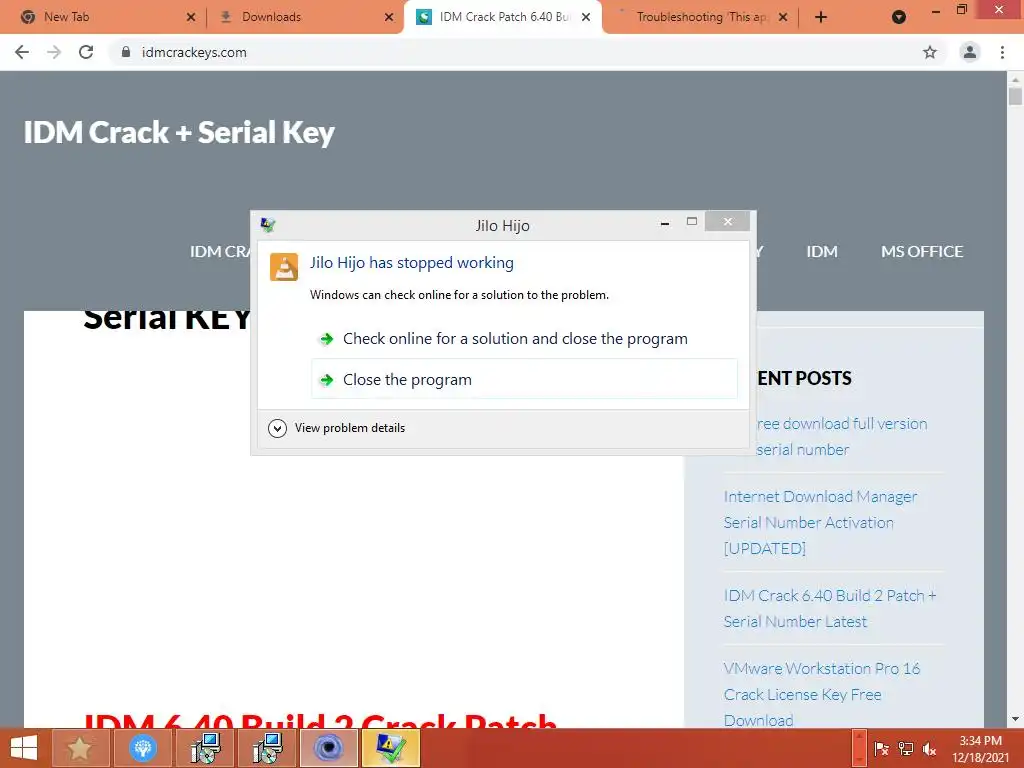
Task: Click the Jilo Hijo title bar app icon
Action: 268,225
